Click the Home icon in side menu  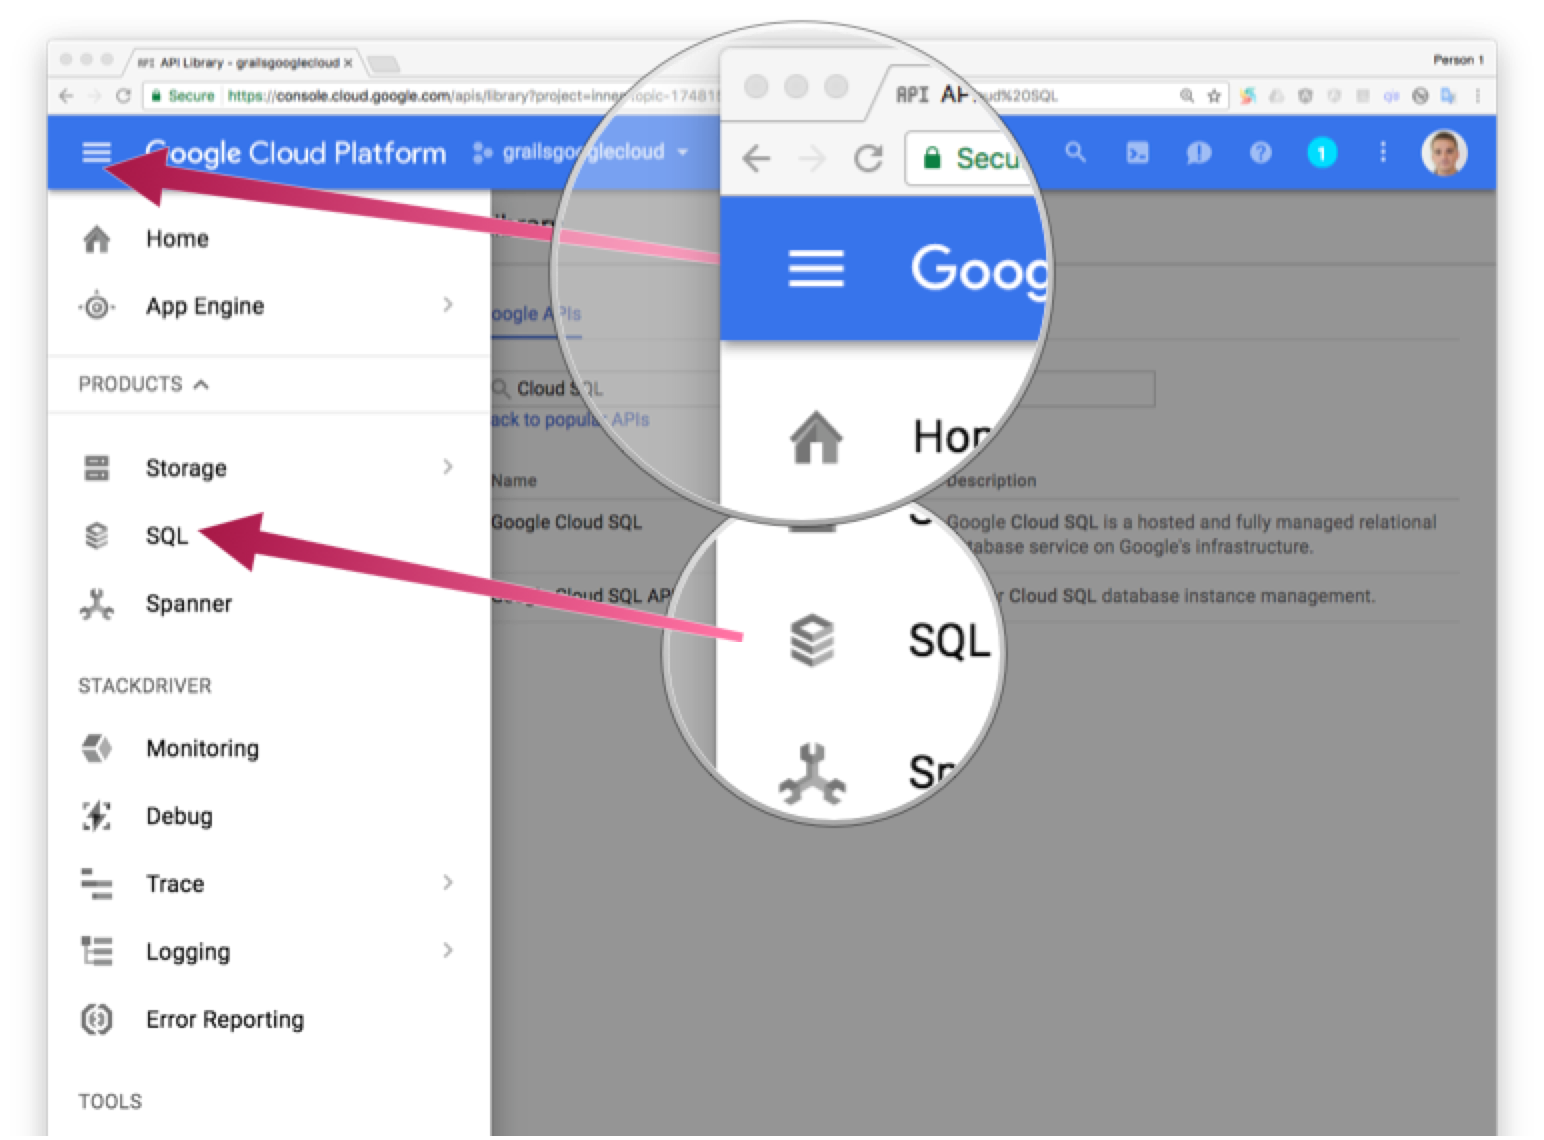click(97, 239)
